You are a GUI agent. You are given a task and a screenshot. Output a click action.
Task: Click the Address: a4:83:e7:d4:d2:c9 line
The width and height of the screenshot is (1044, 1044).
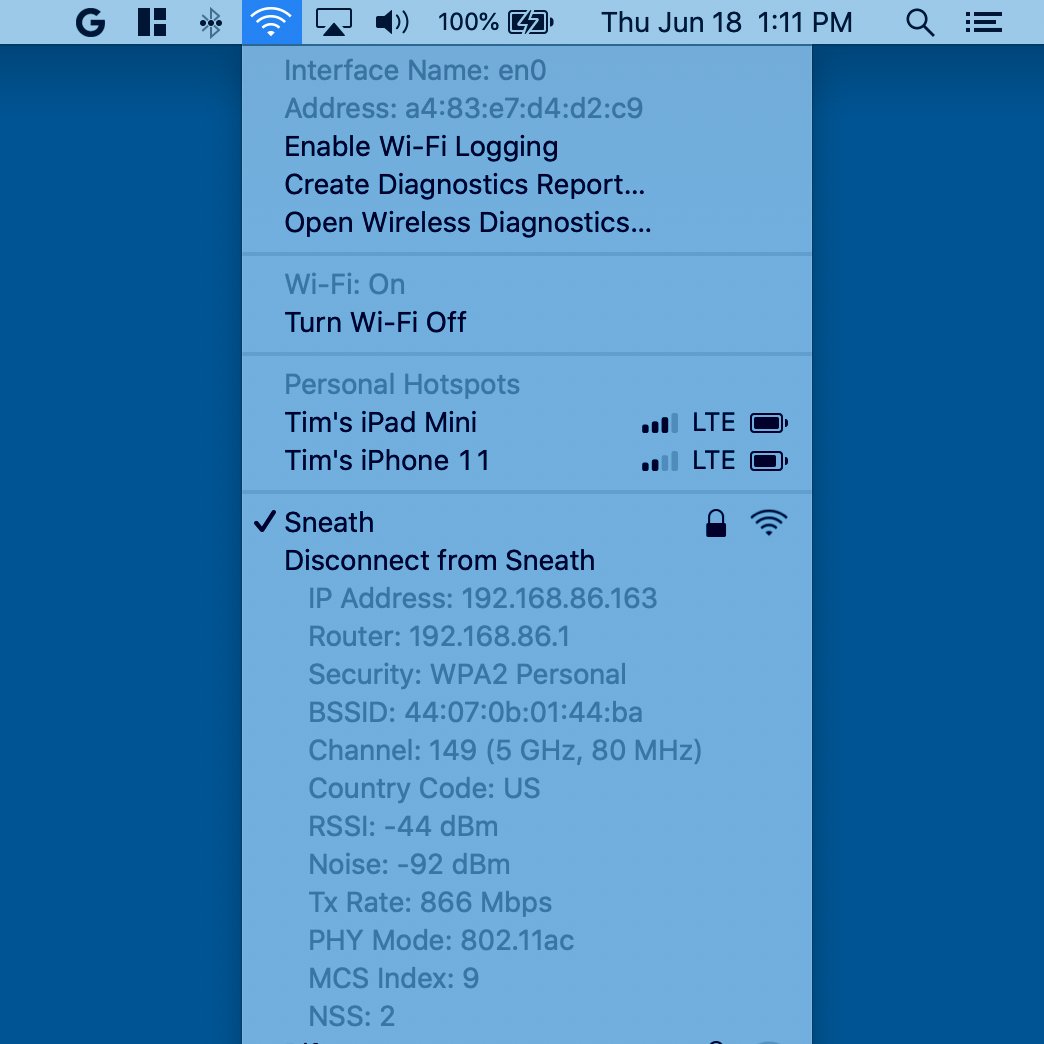coord(463,109)
